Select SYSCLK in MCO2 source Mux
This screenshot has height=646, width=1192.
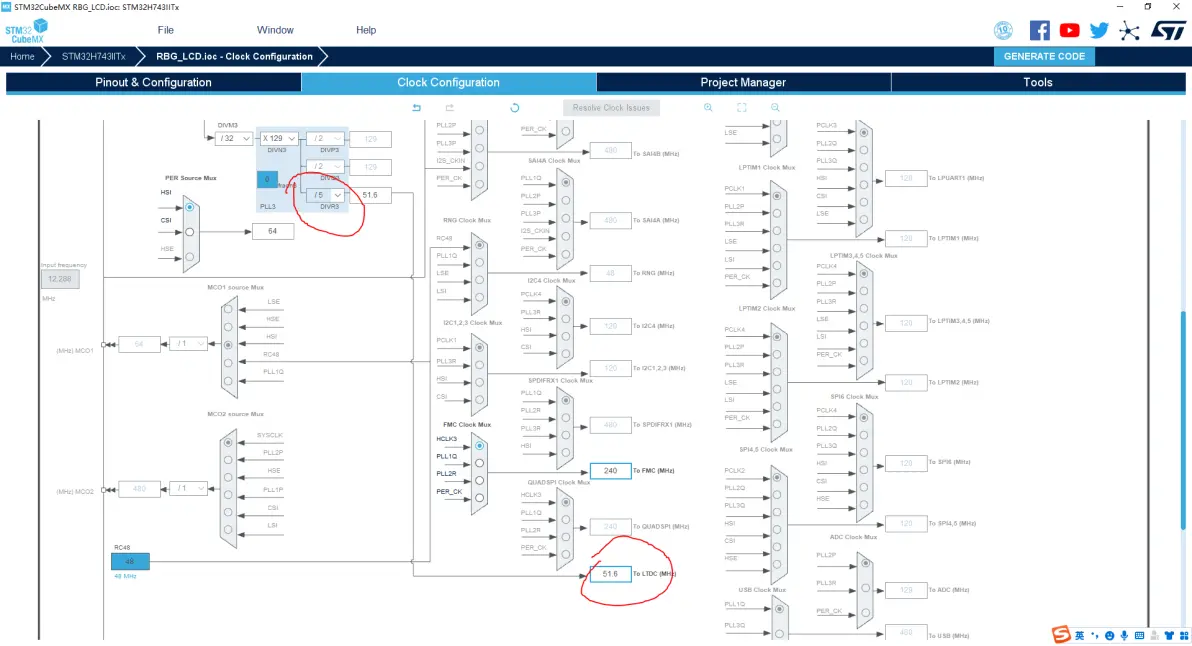click(x=228, y=442)
